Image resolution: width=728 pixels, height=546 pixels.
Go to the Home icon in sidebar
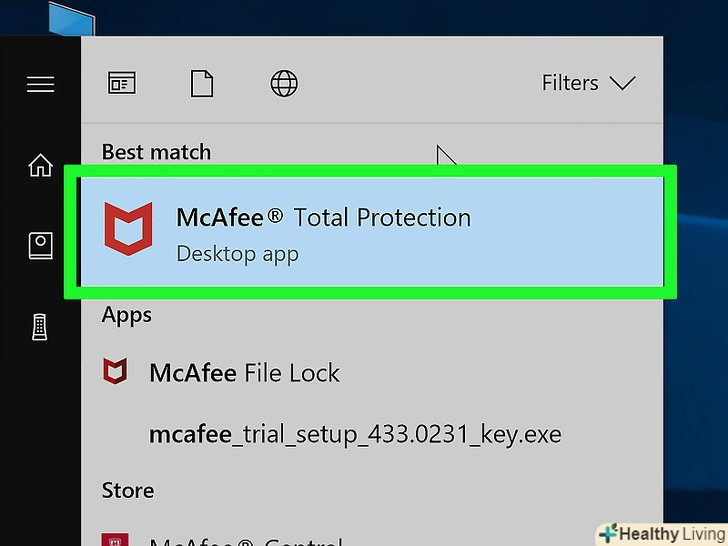point(40,165)
